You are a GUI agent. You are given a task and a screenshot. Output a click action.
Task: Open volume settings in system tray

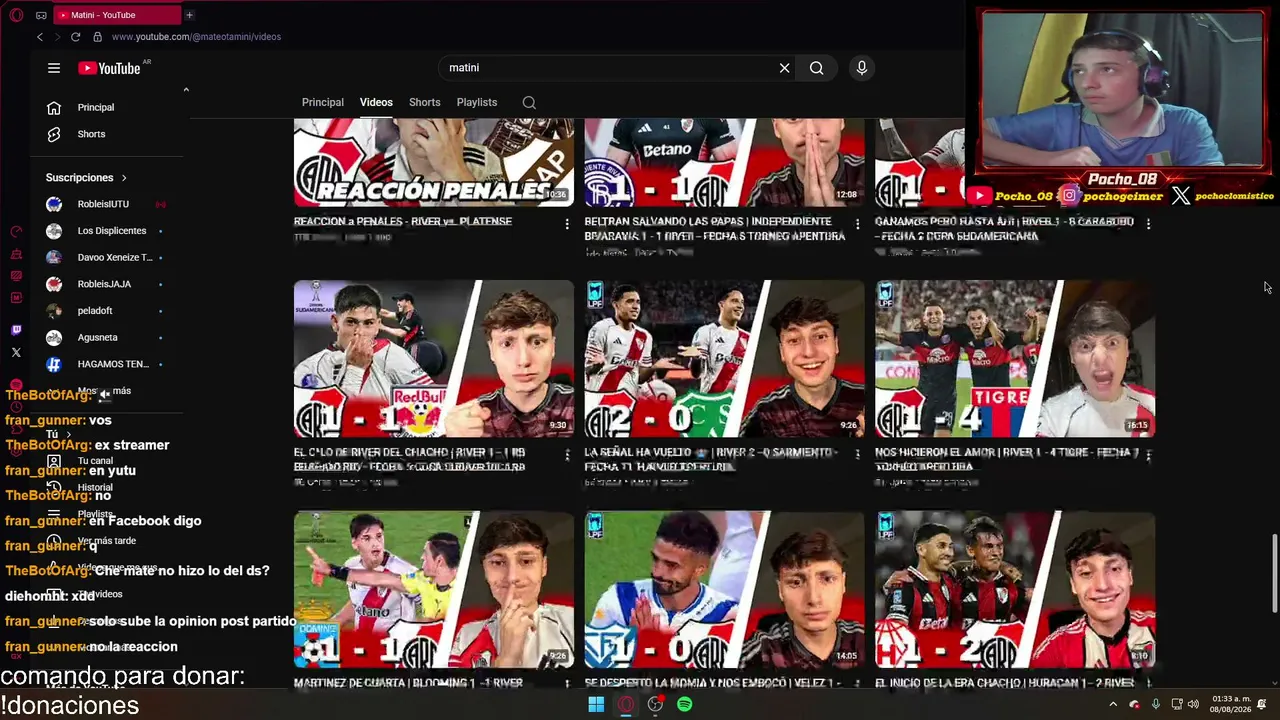[1193, 705]
